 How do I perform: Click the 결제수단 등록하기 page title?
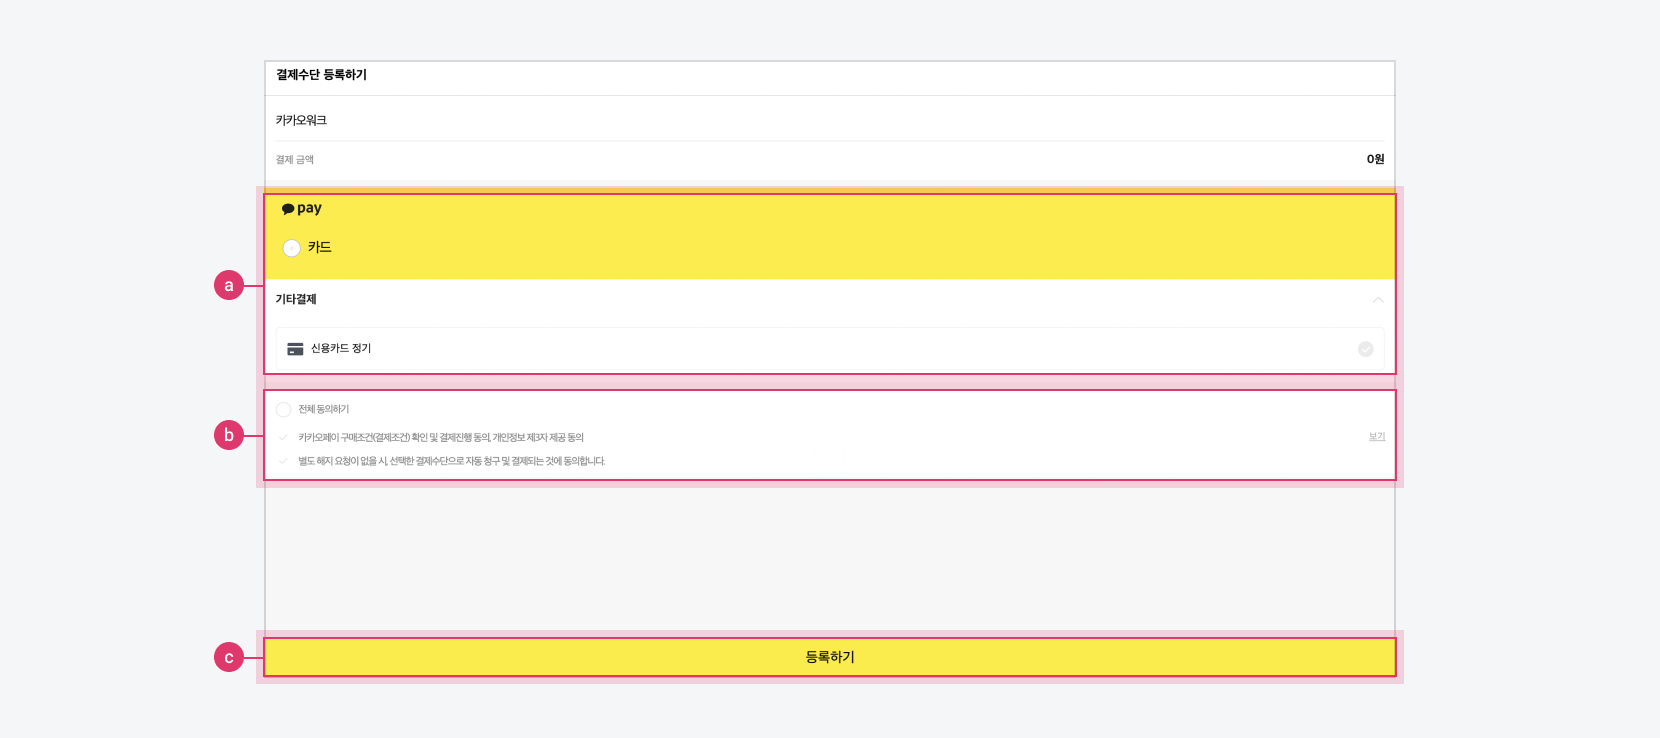pyautogui.click(x=321, y=75)
